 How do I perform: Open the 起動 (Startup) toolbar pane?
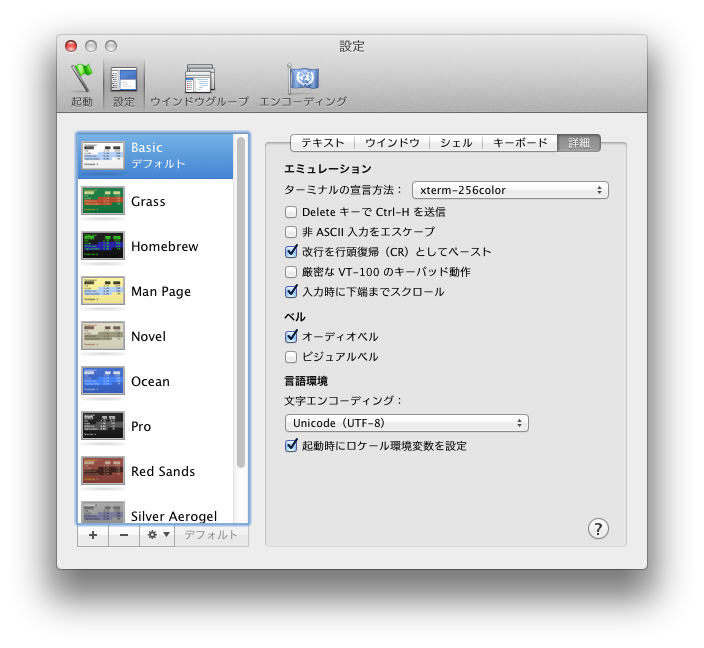click(x=81, y=84)
